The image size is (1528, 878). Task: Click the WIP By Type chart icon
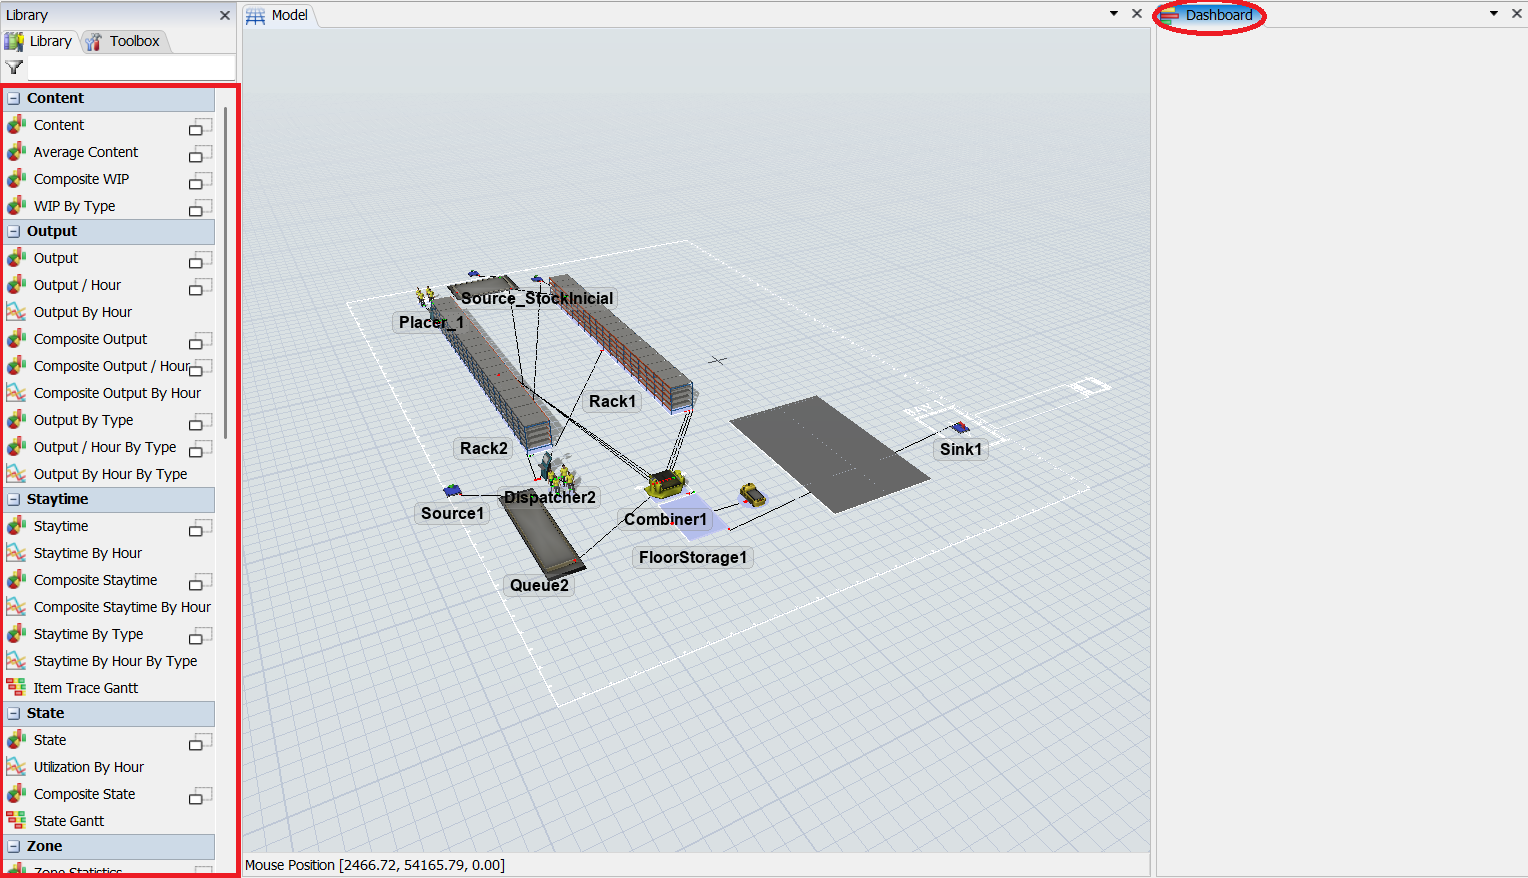tap(16, 206)
